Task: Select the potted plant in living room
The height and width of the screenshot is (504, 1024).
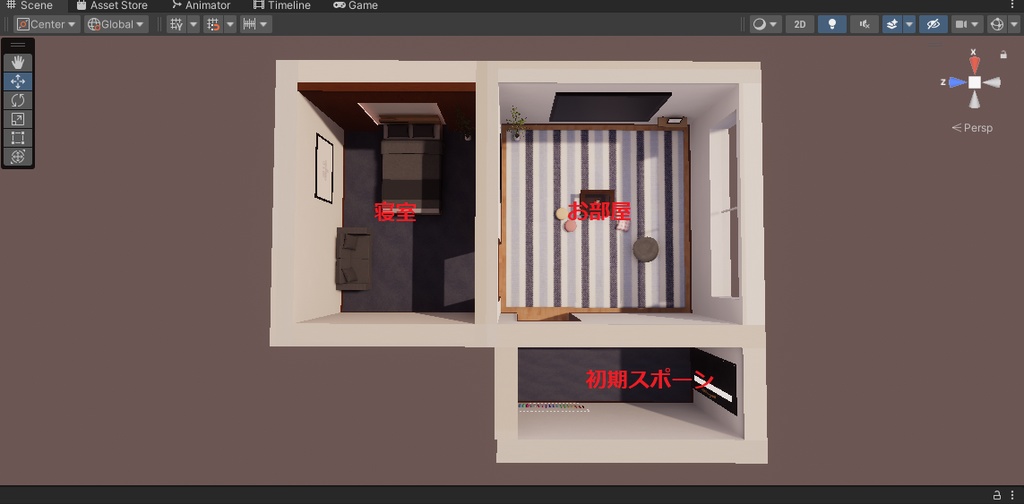Action: (517, 123)
